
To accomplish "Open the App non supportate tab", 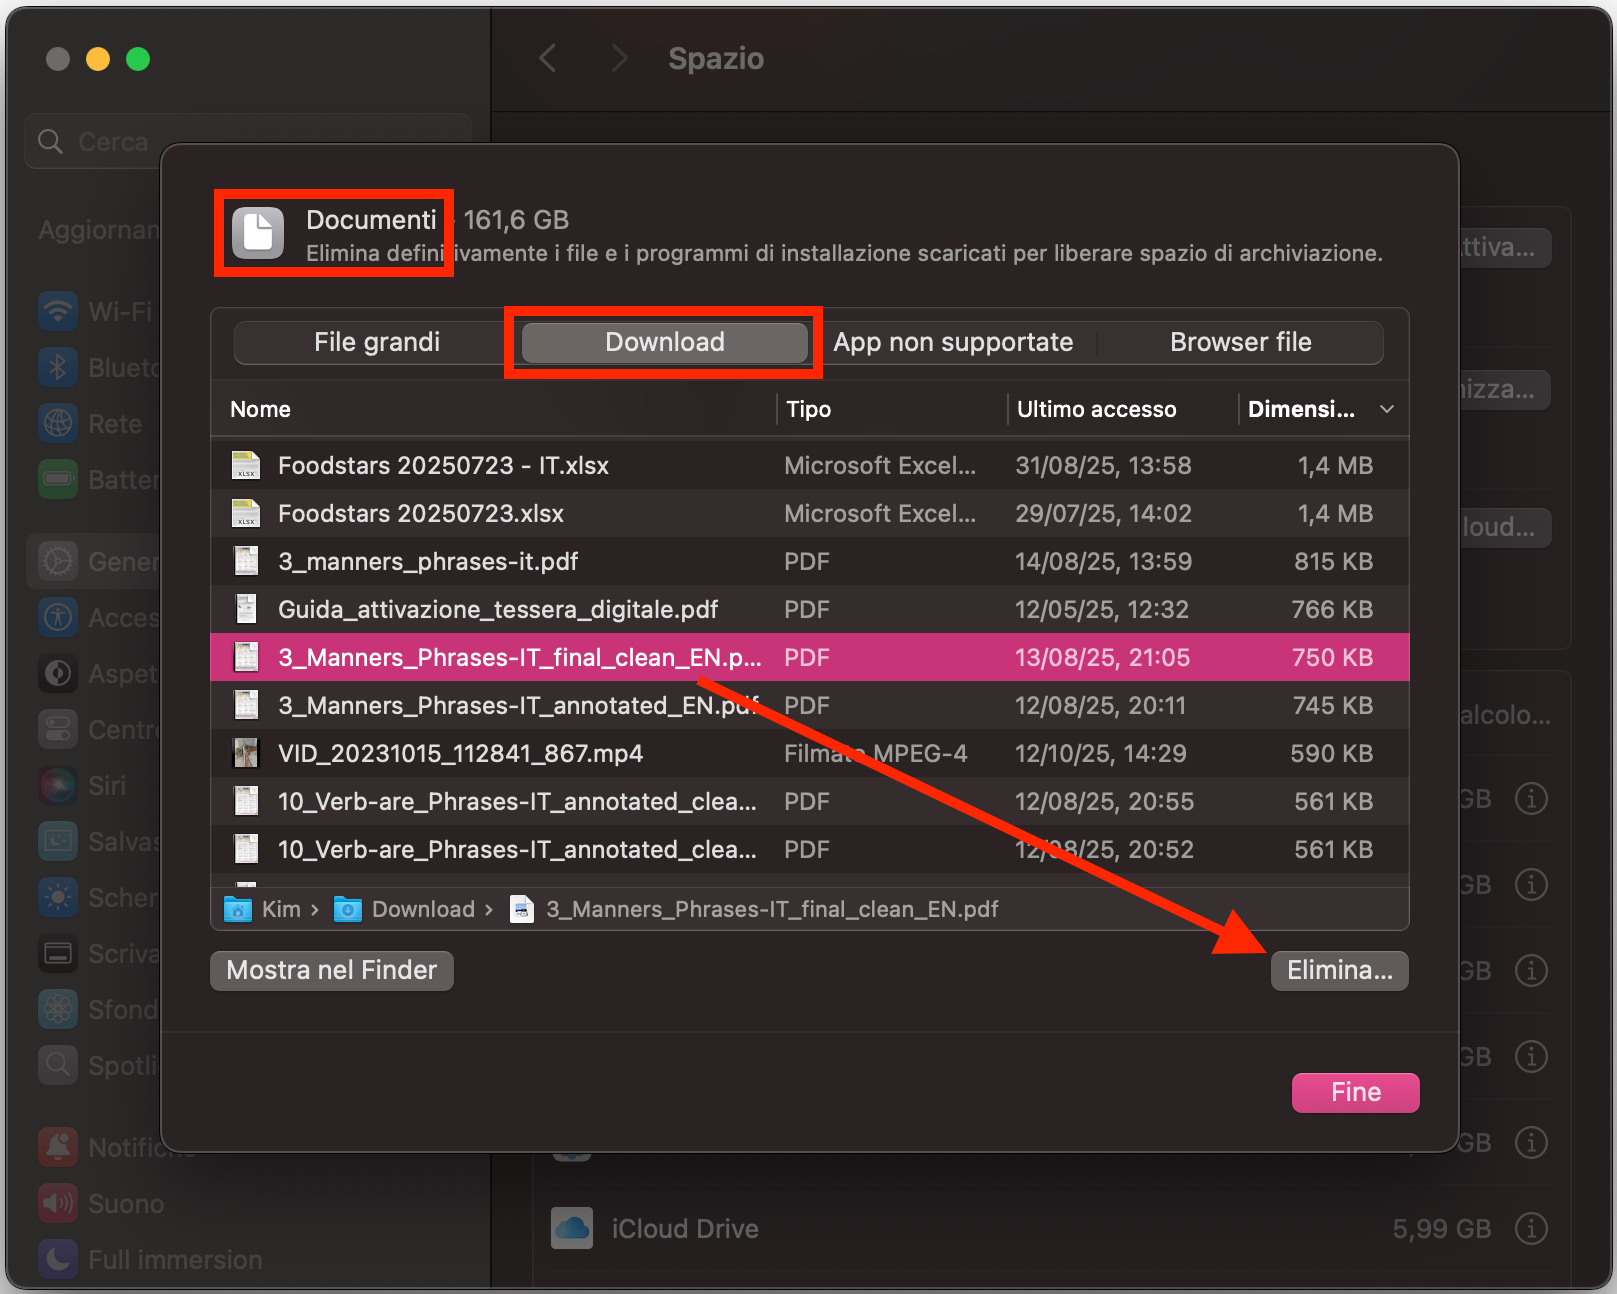I will [953, 342].
